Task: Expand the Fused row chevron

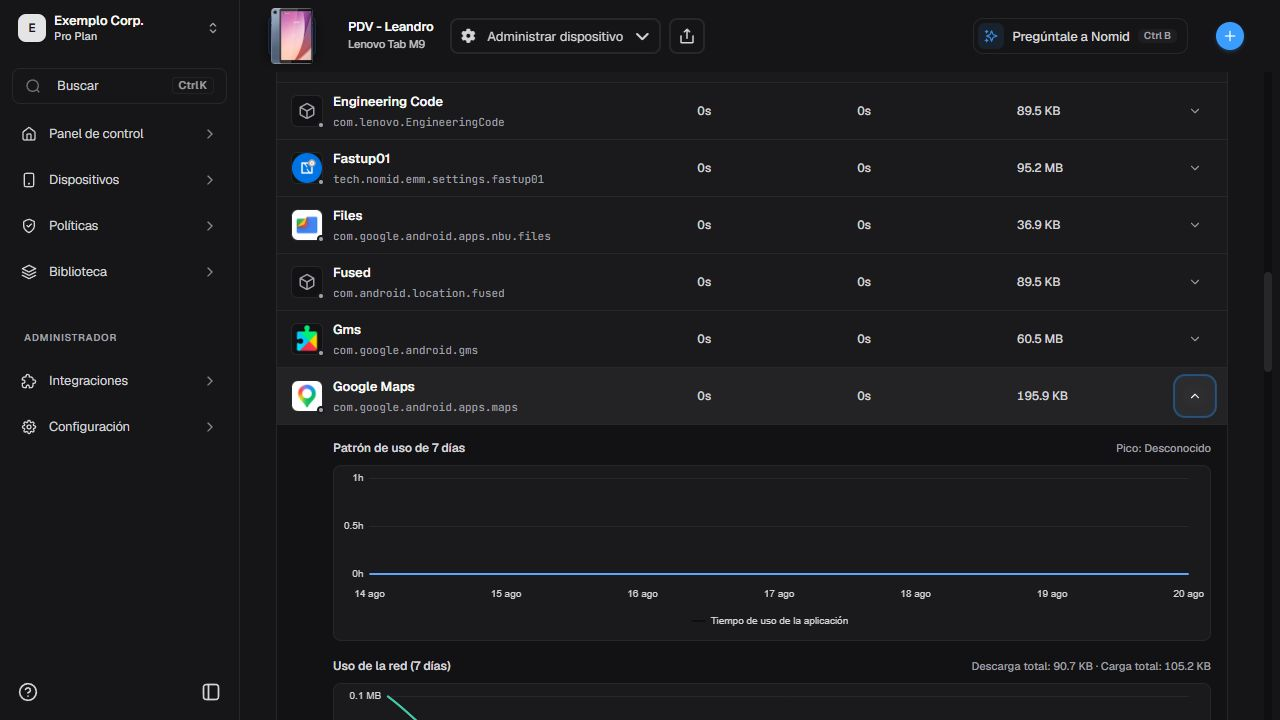Action: pyautogui.click(x=1195, y=282)
